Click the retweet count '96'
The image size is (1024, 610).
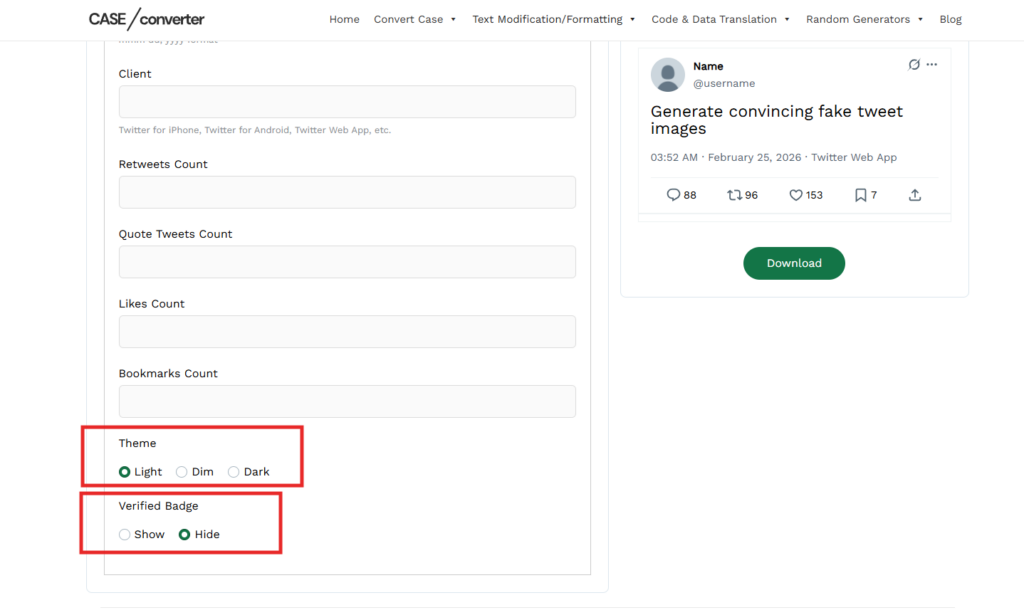pos(751,195)
